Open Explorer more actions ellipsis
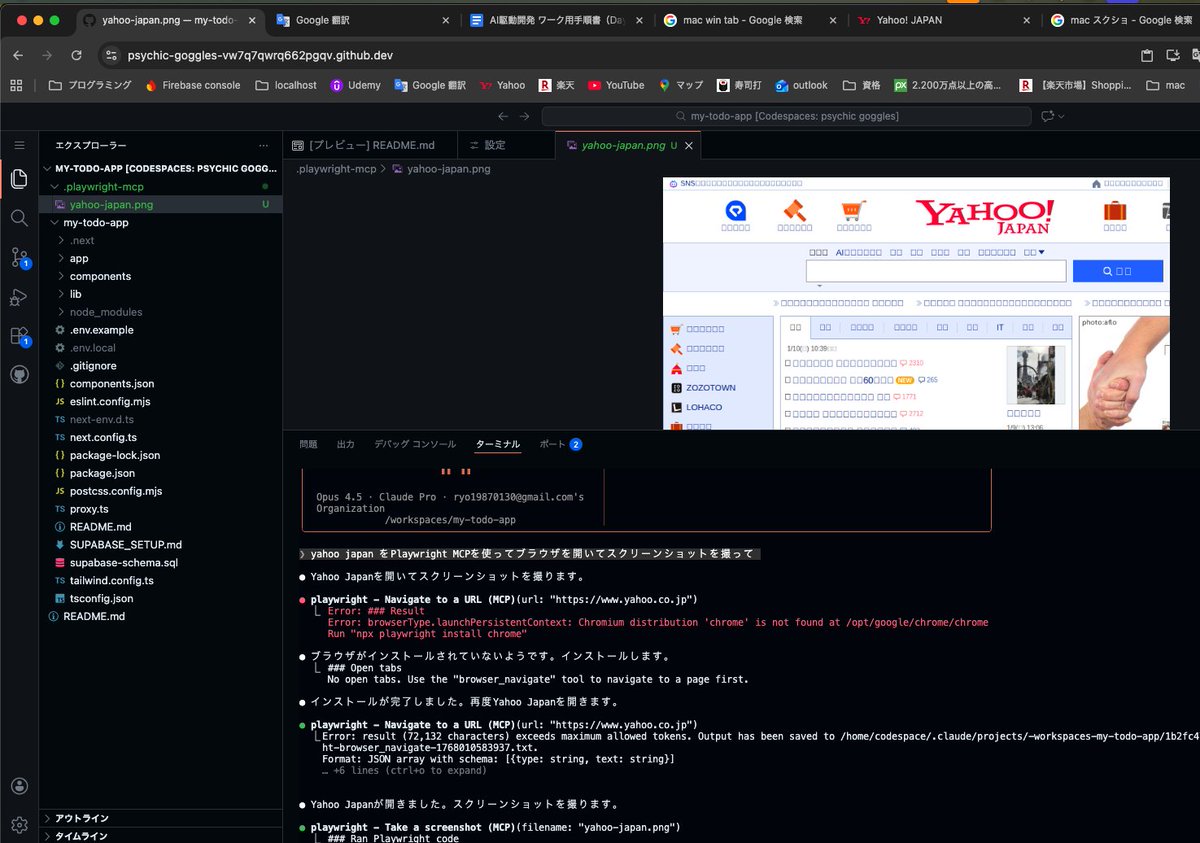Image resolution: width=1200 pixels, height=843 pixels. pos(263,145)
